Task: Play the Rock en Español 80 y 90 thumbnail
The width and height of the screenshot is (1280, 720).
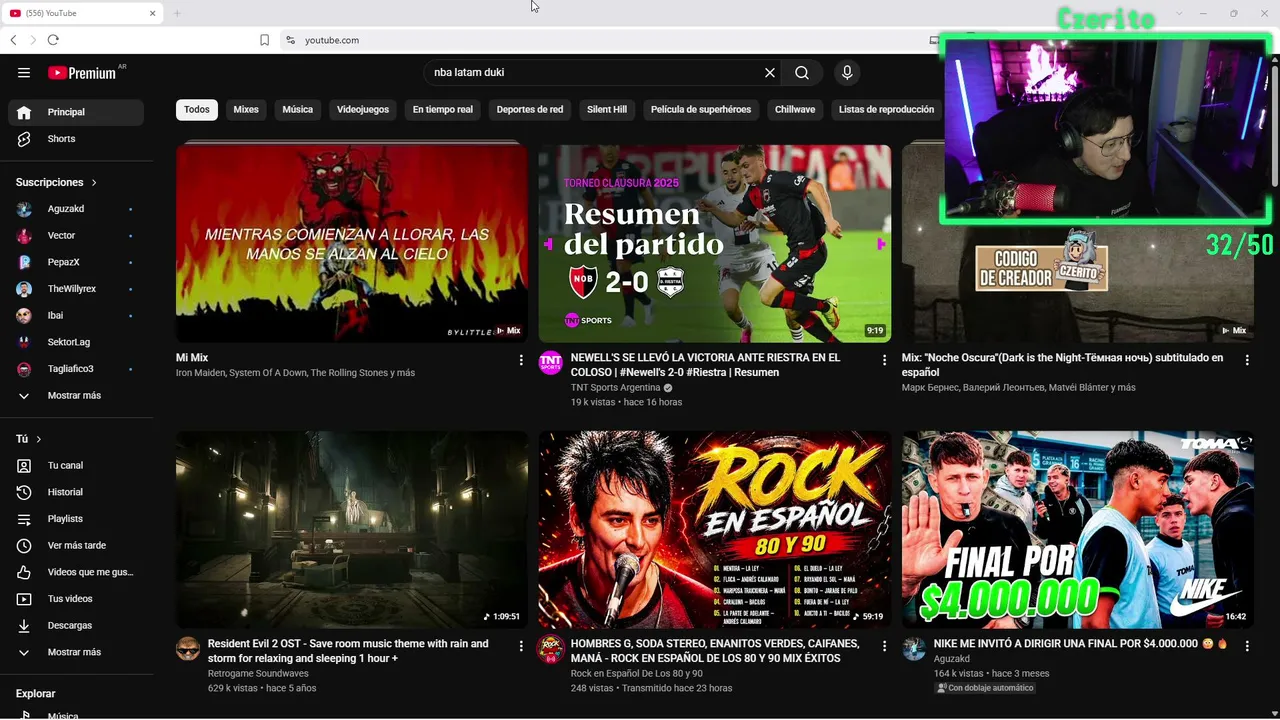Action: [715, 530]
